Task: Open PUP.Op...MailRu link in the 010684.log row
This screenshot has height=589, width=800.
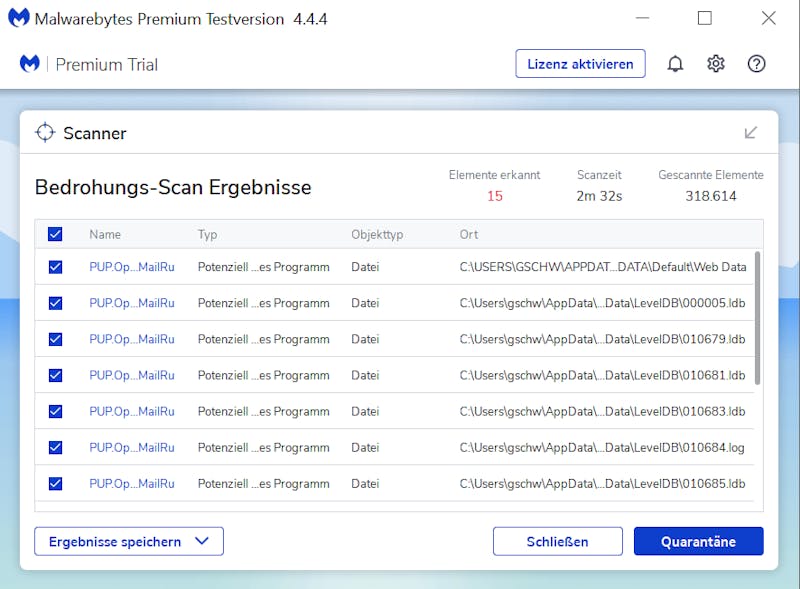Action: (x=132, y=448)
